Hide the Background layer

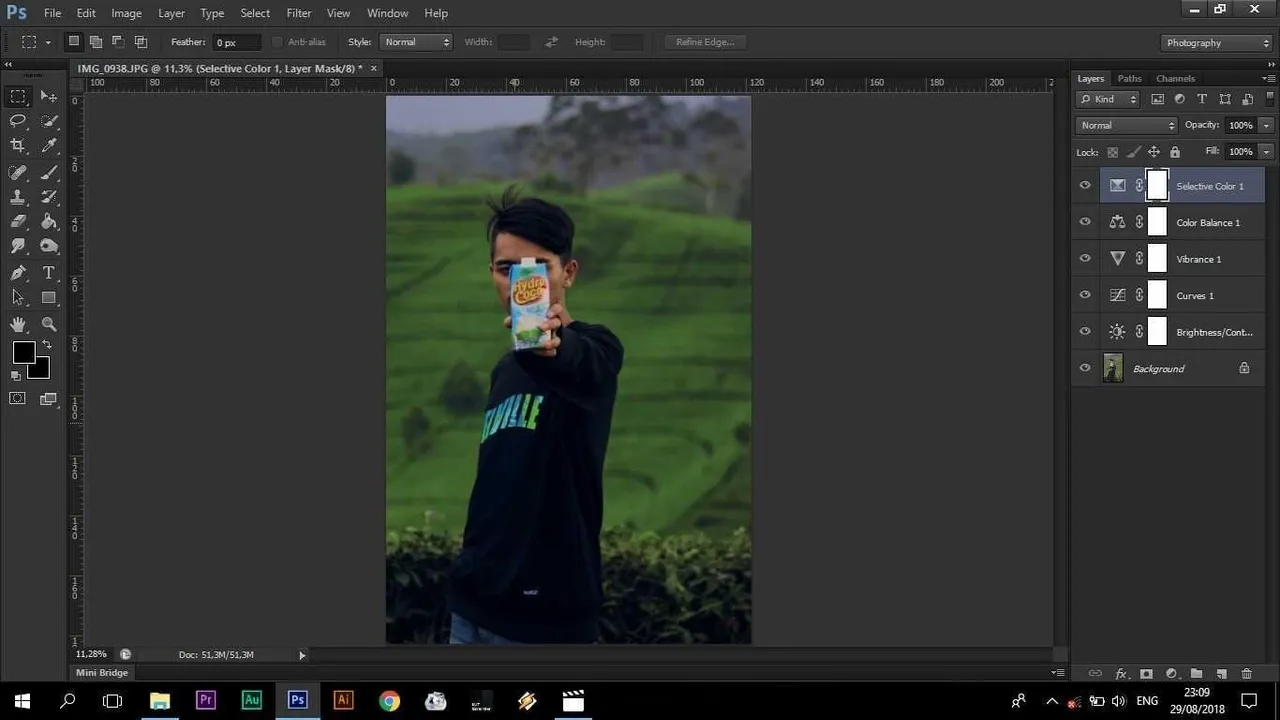tap(1085, 368)
